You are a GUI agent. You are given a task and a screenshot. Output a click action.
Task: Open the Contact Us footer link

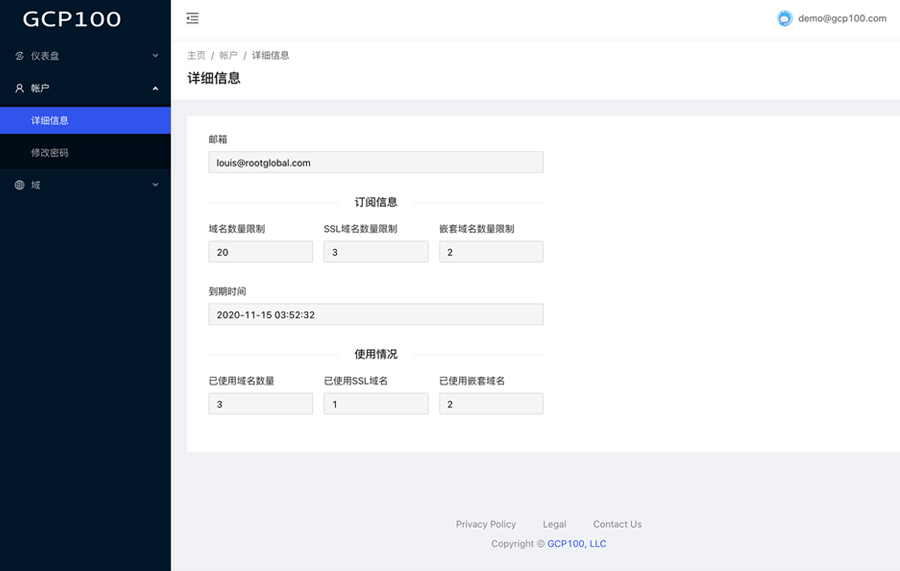(617, 524)
